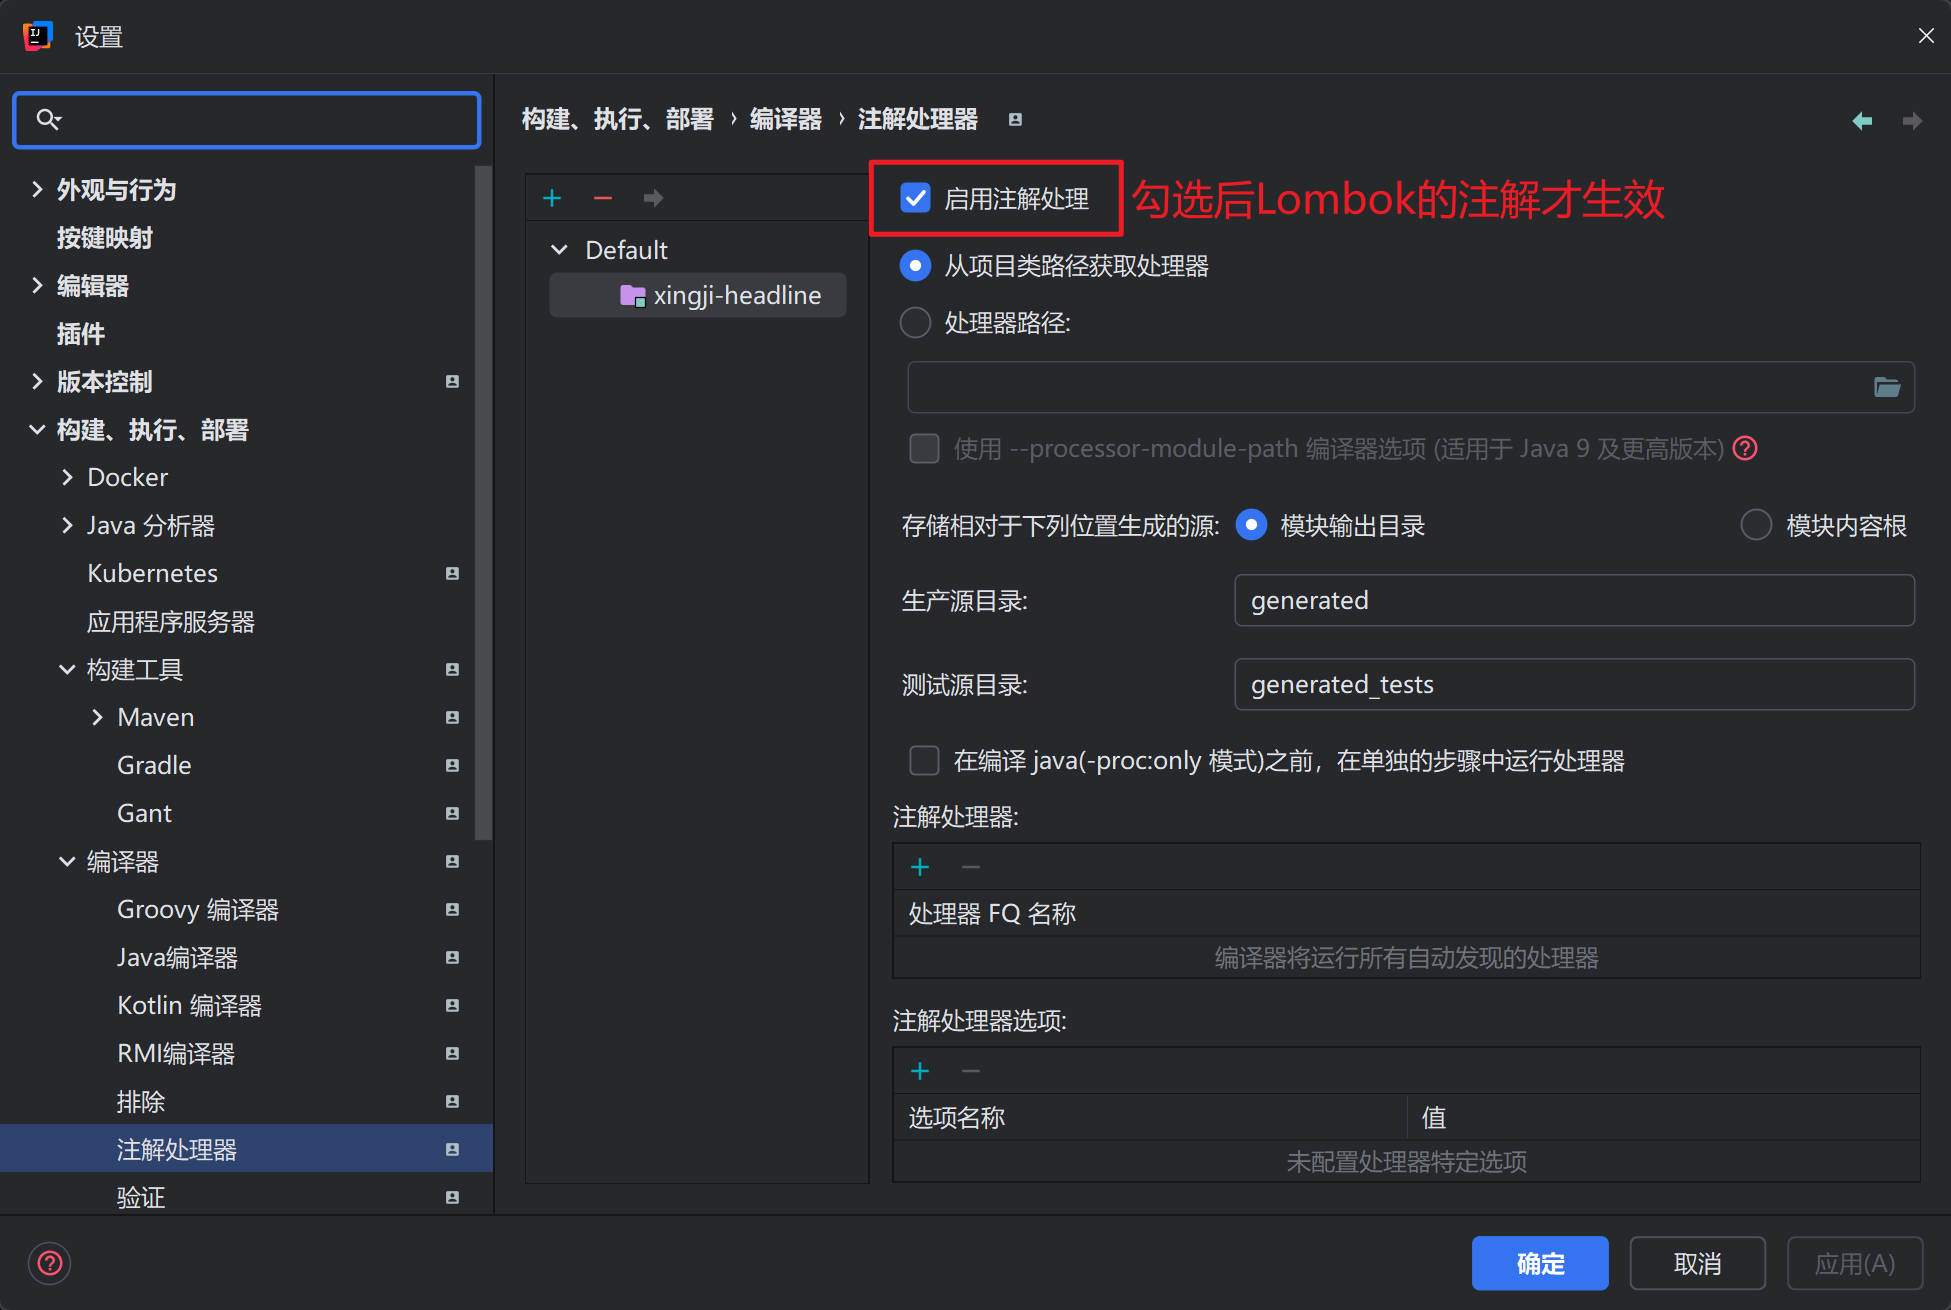Click the green back navigation arrow
Image resolution: width=1951 pixels, height=1310 pixels.
[x=1861, y=121]
